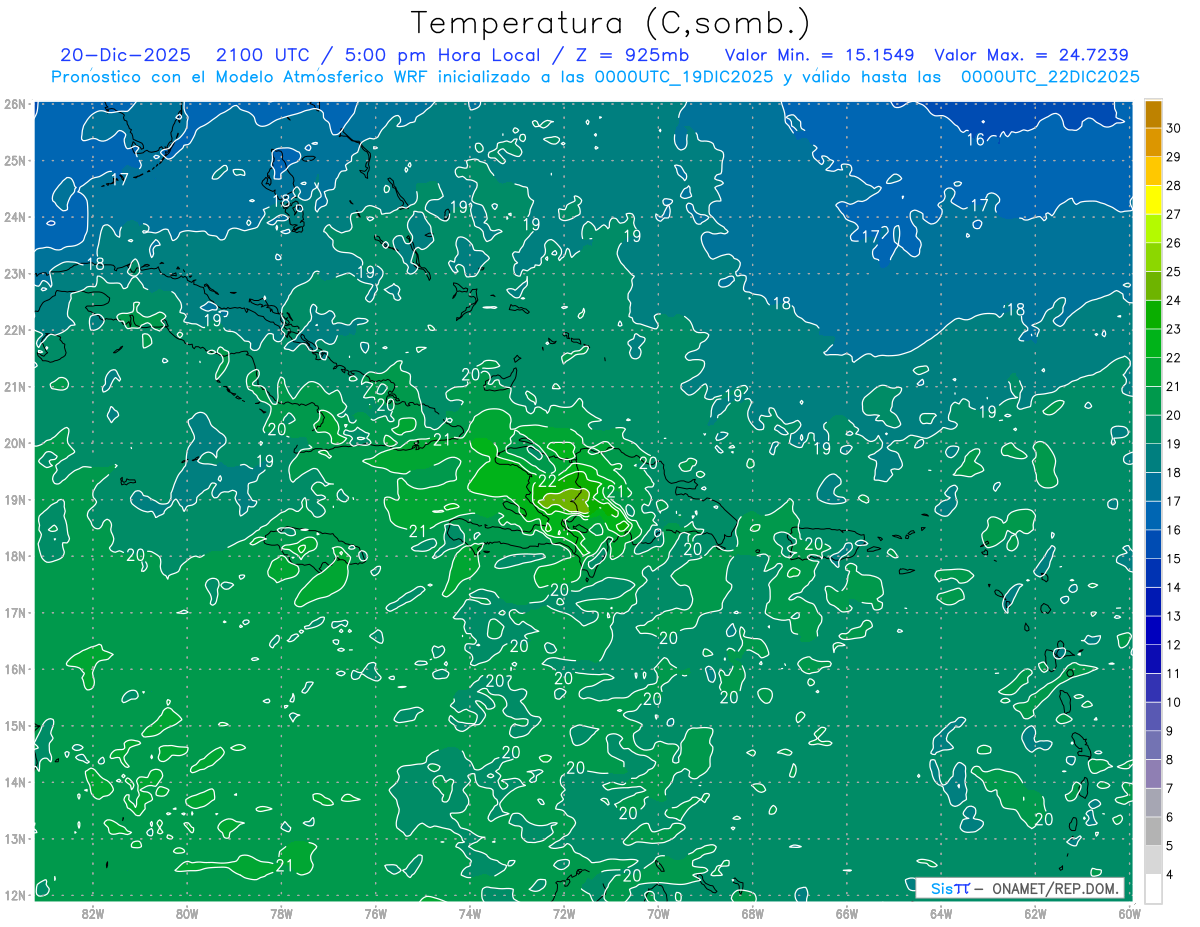Click latitude axis label '21N'

point(15,386)
